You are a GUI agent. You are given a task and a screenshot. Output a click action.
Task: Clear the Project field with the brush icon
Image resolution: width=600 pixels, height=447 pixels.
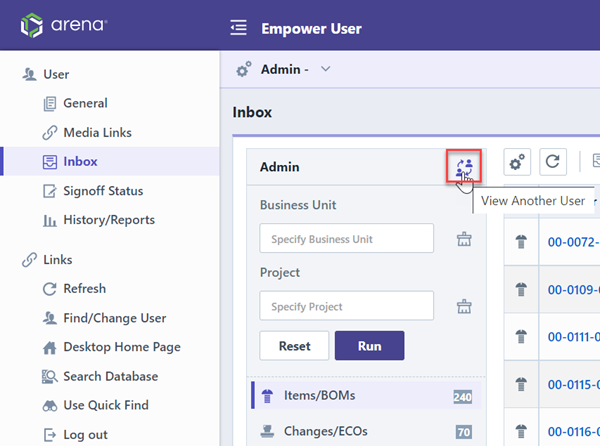click(x=464, y=307)
